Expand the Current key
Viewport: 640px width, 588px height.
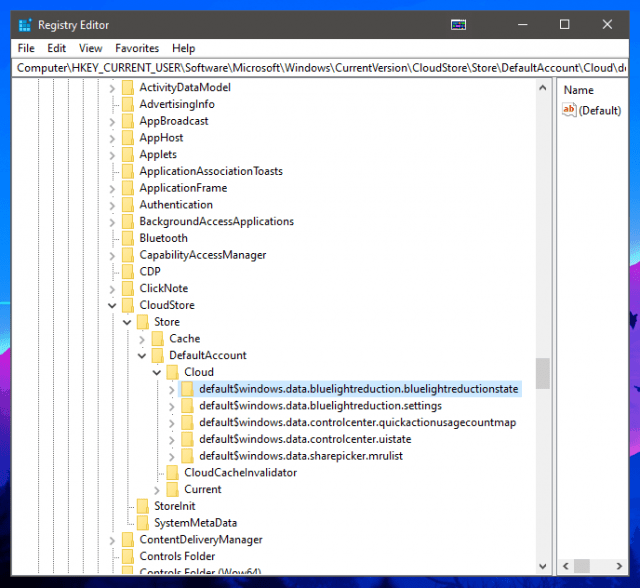point(157,489)
